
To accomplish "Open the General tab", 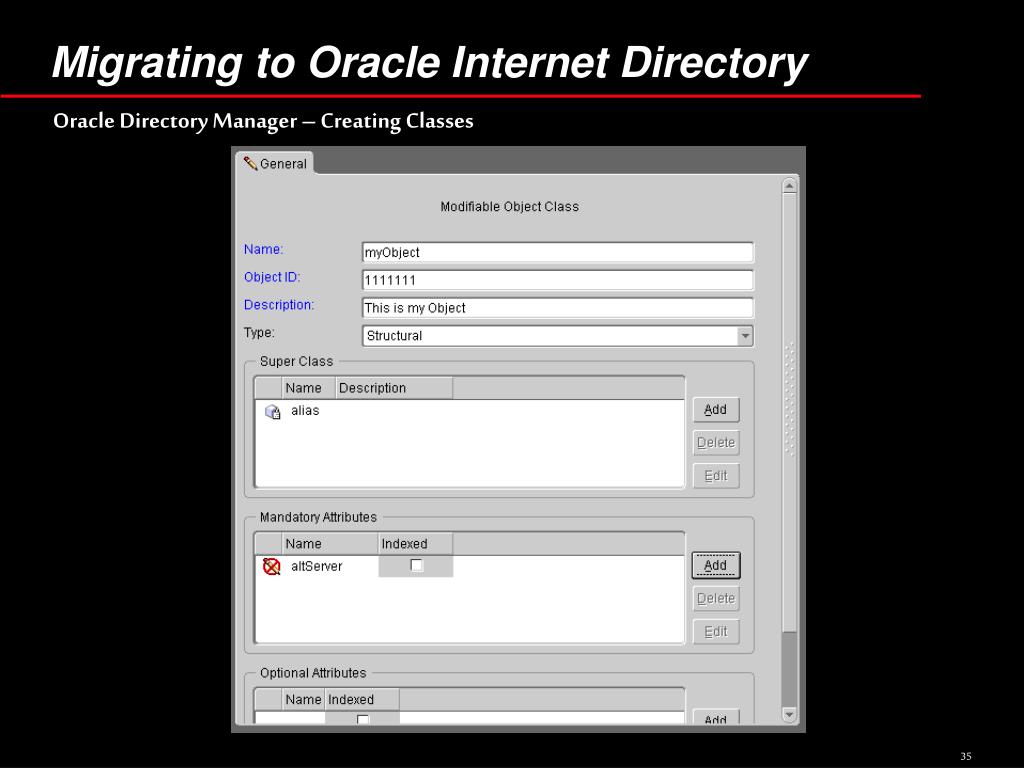I will click(275, 163).
